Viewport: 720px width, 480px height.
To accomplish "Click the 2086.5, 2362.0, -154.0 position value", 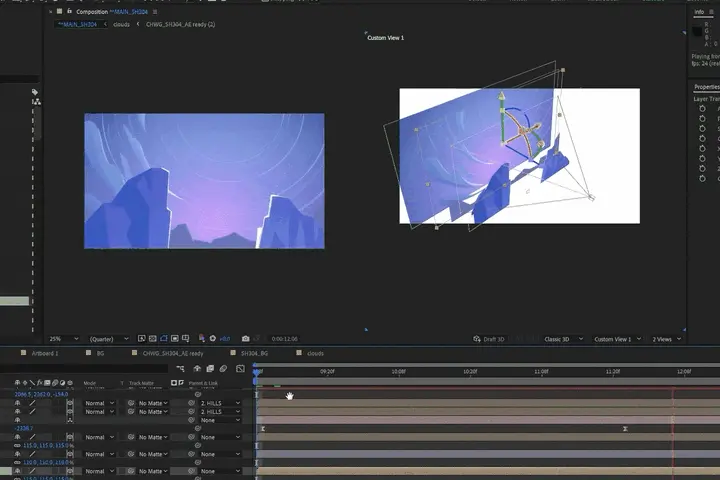I will point(41,394).
